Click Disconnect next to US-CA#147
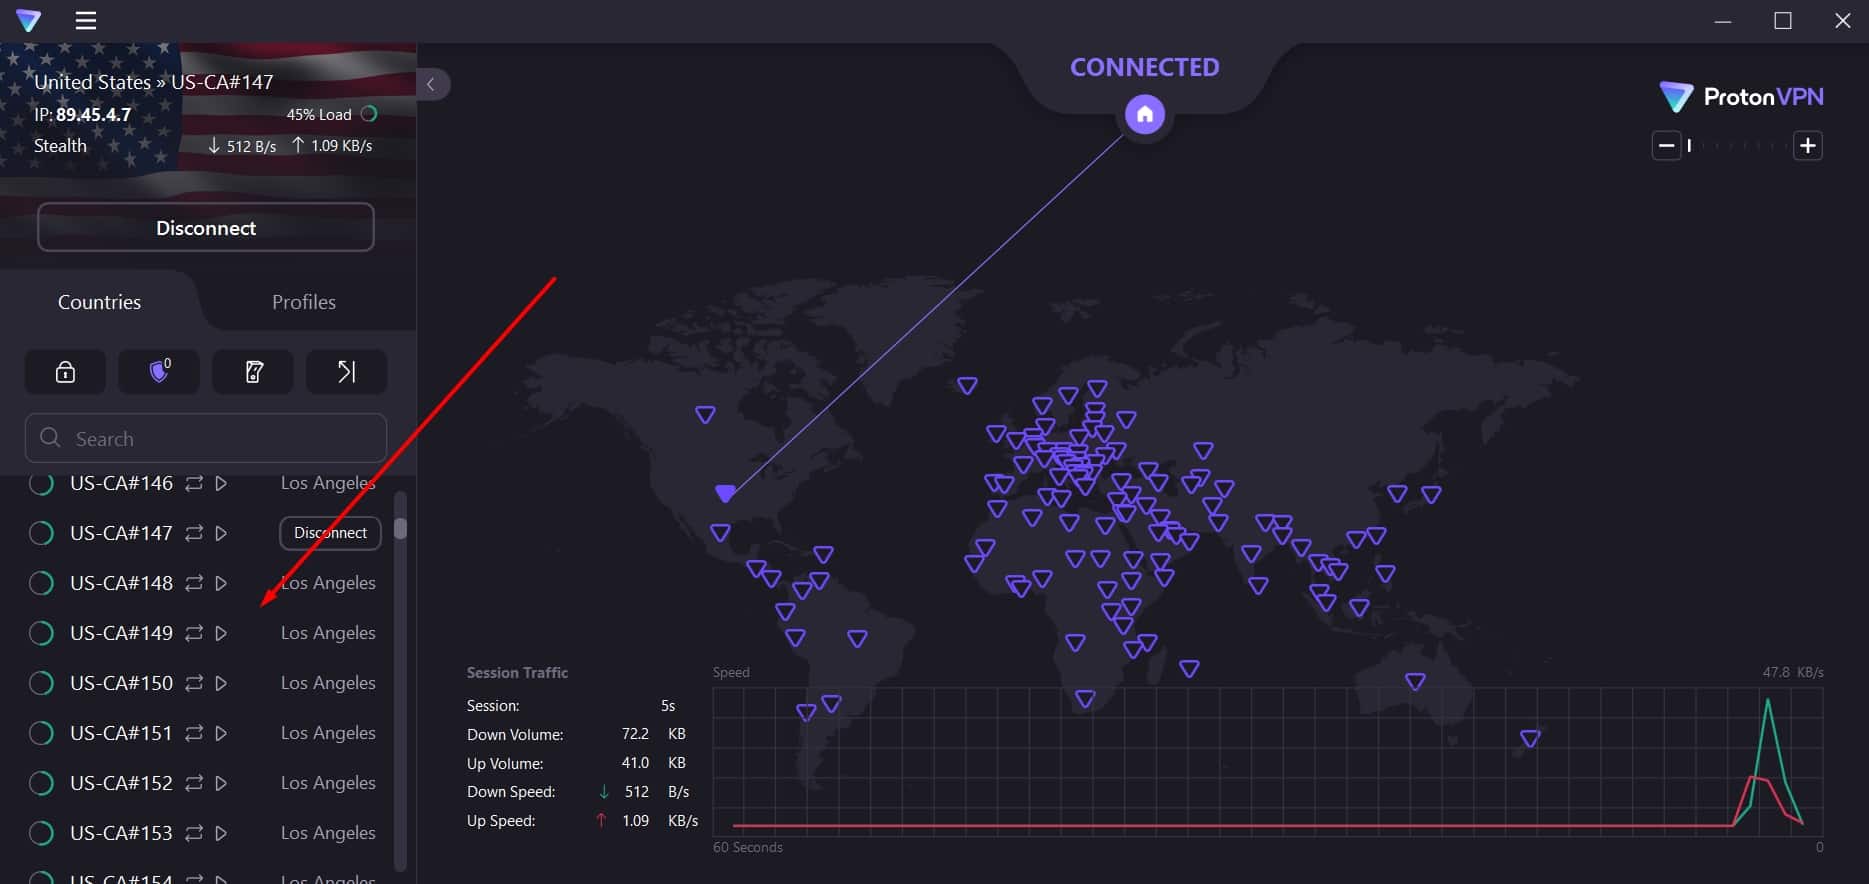 (330, 533)
